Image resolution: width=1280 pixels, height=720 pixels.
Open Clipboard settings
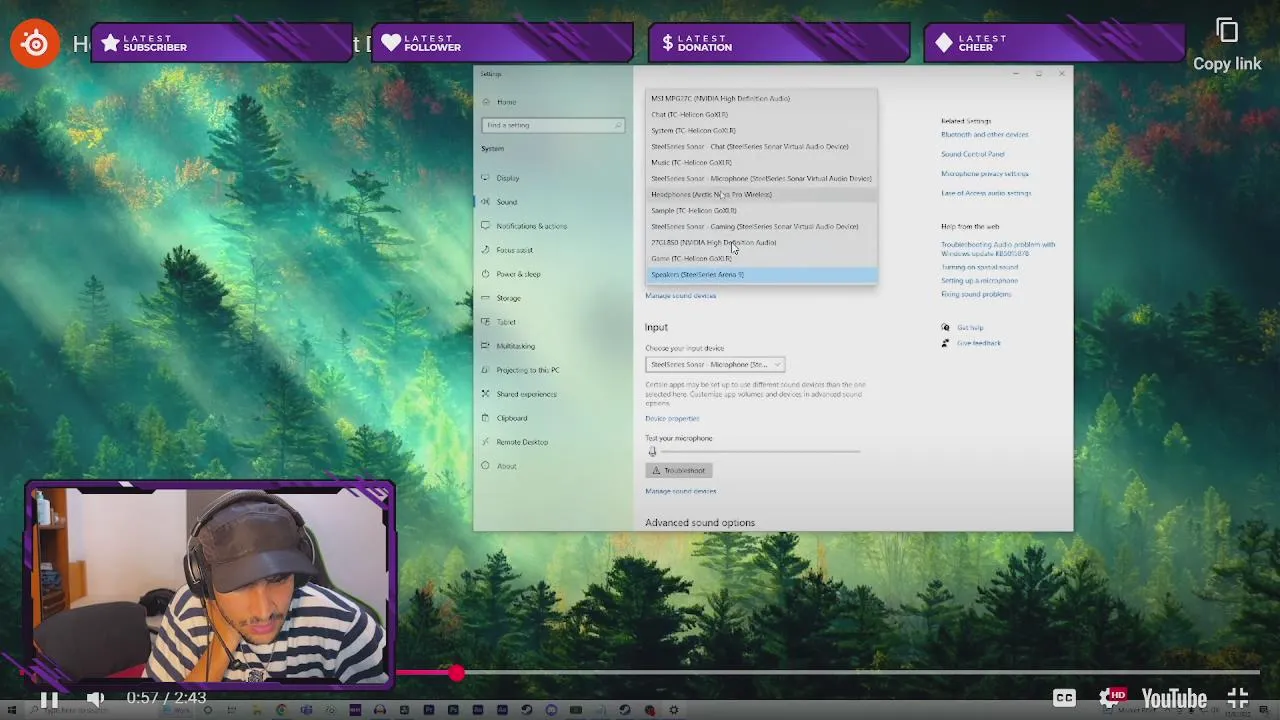[x=511, y=418]
